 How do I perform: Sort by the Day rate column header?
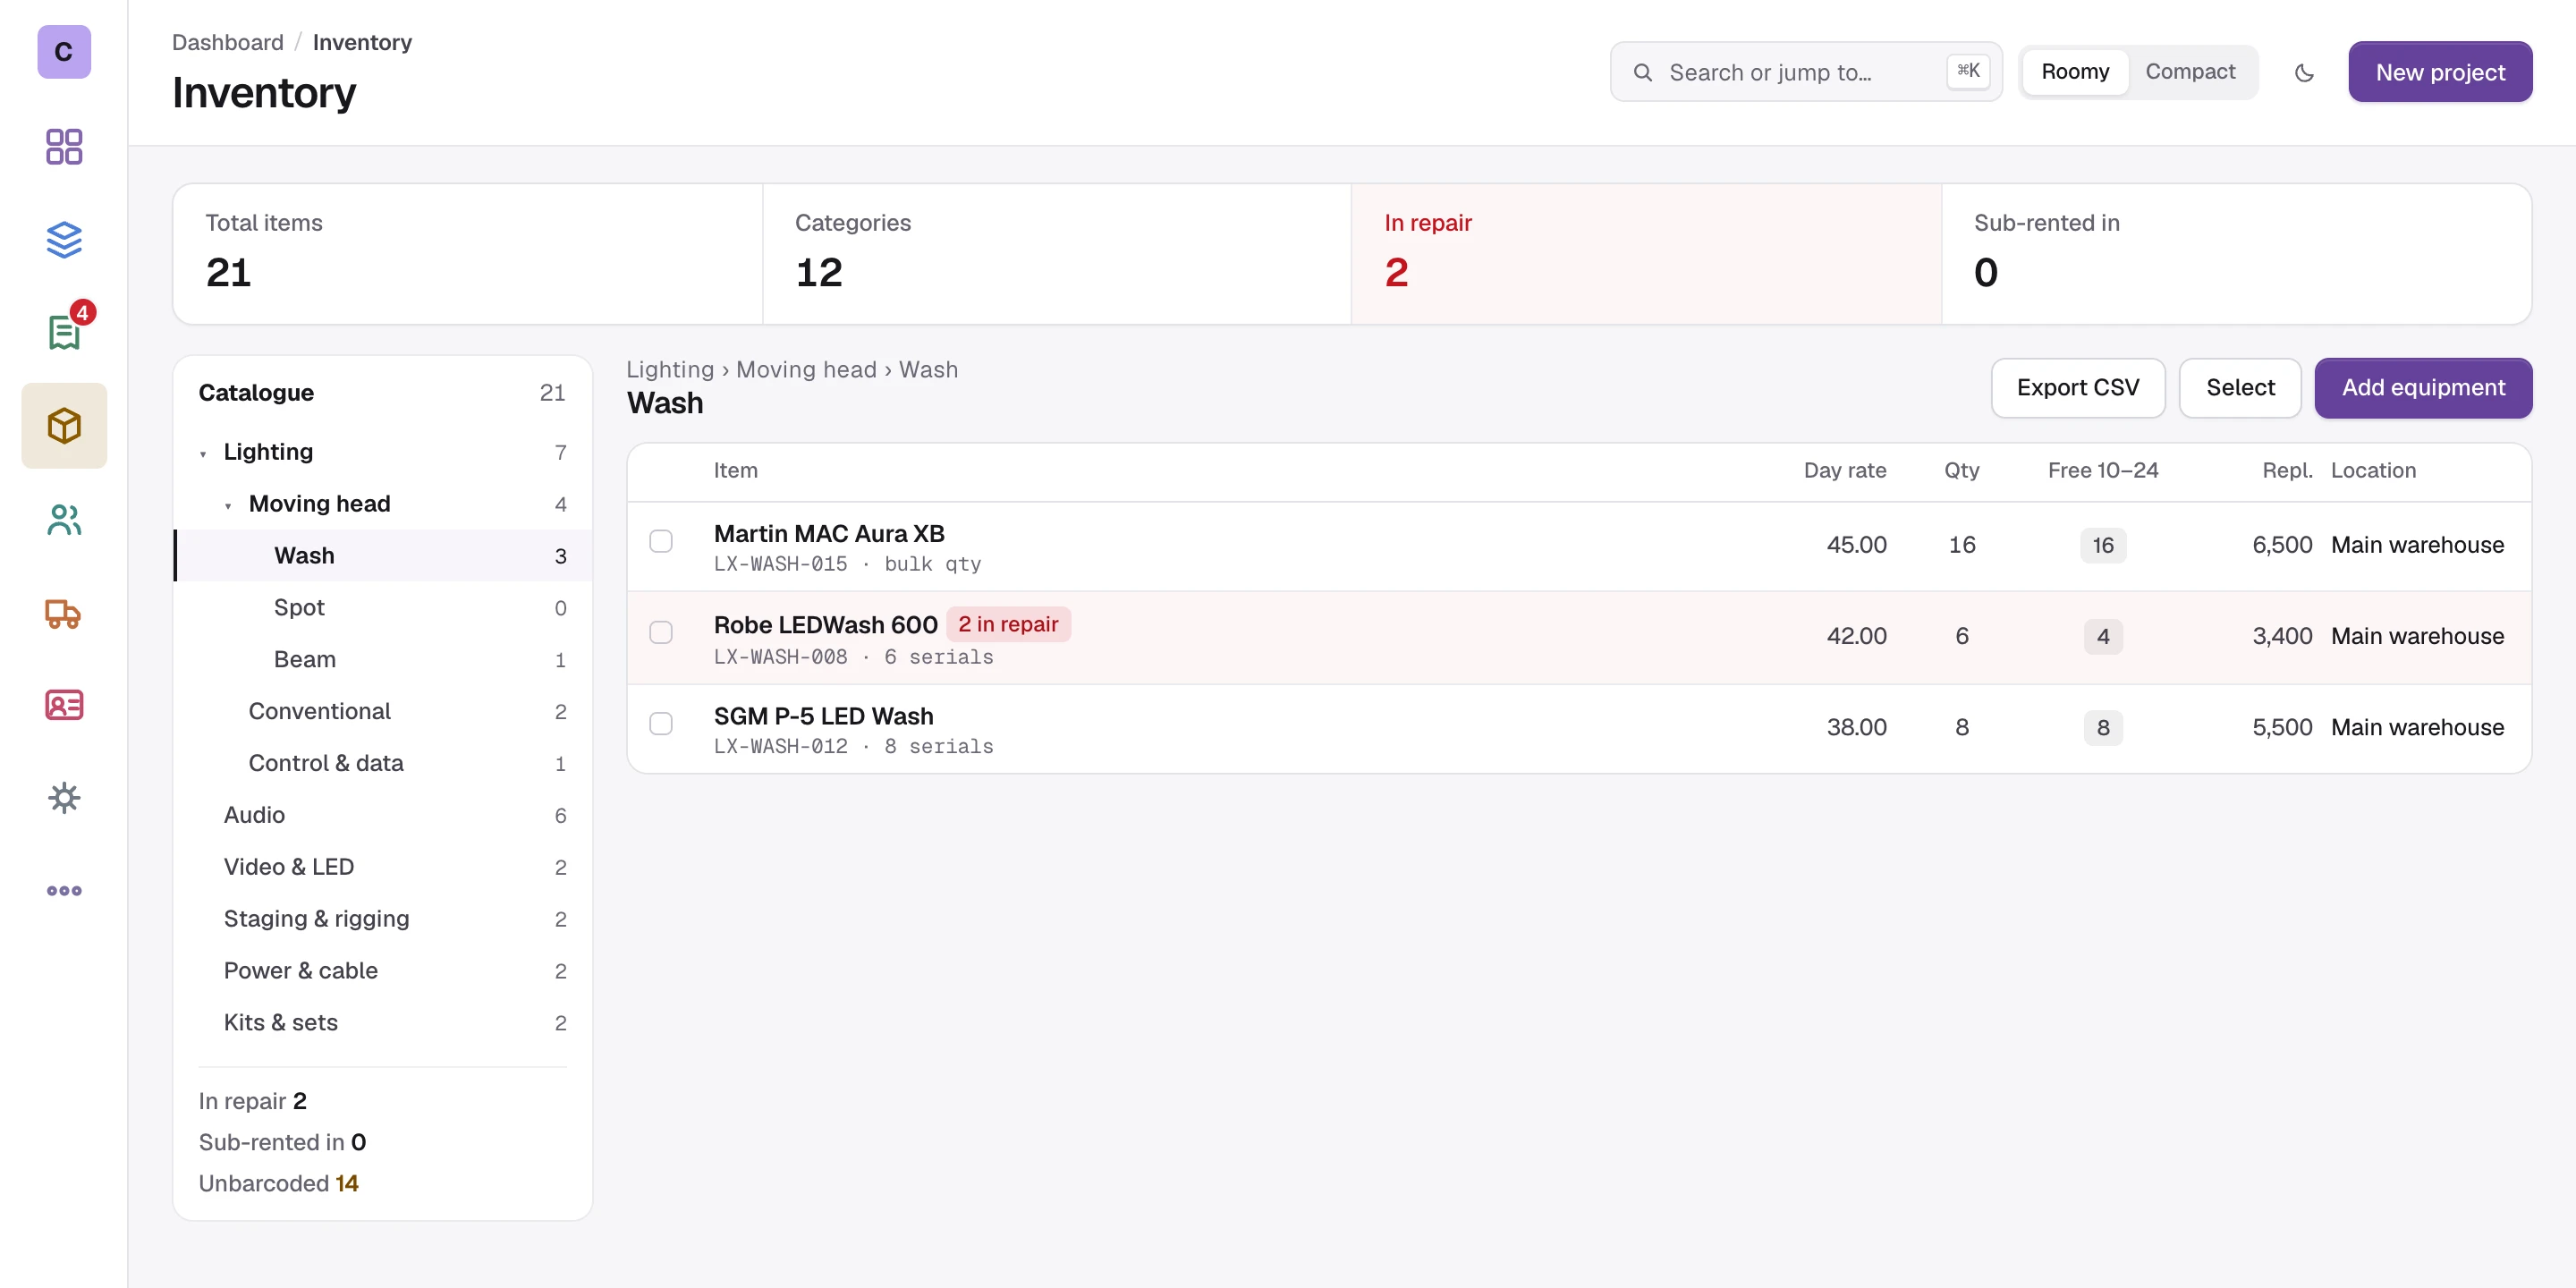coord(1845,471)
